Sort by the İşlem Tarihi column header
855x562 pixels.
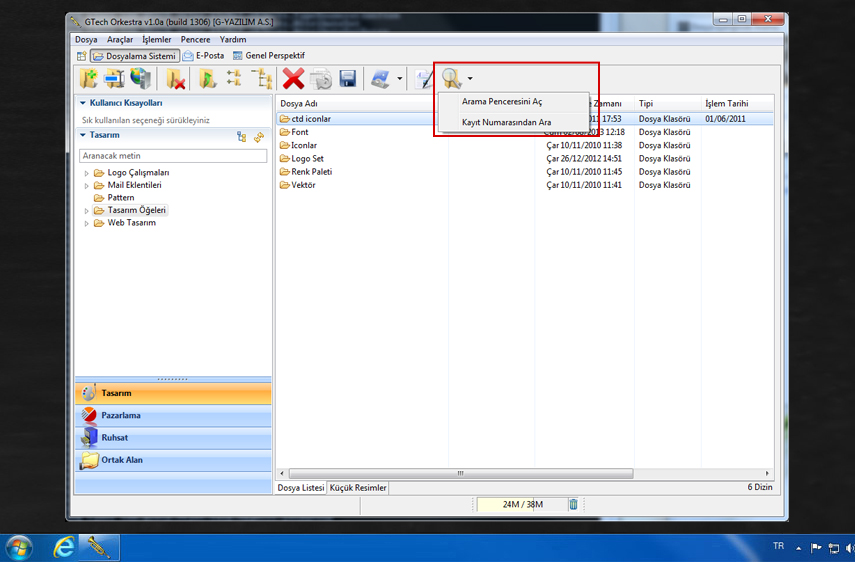point(737,104)
